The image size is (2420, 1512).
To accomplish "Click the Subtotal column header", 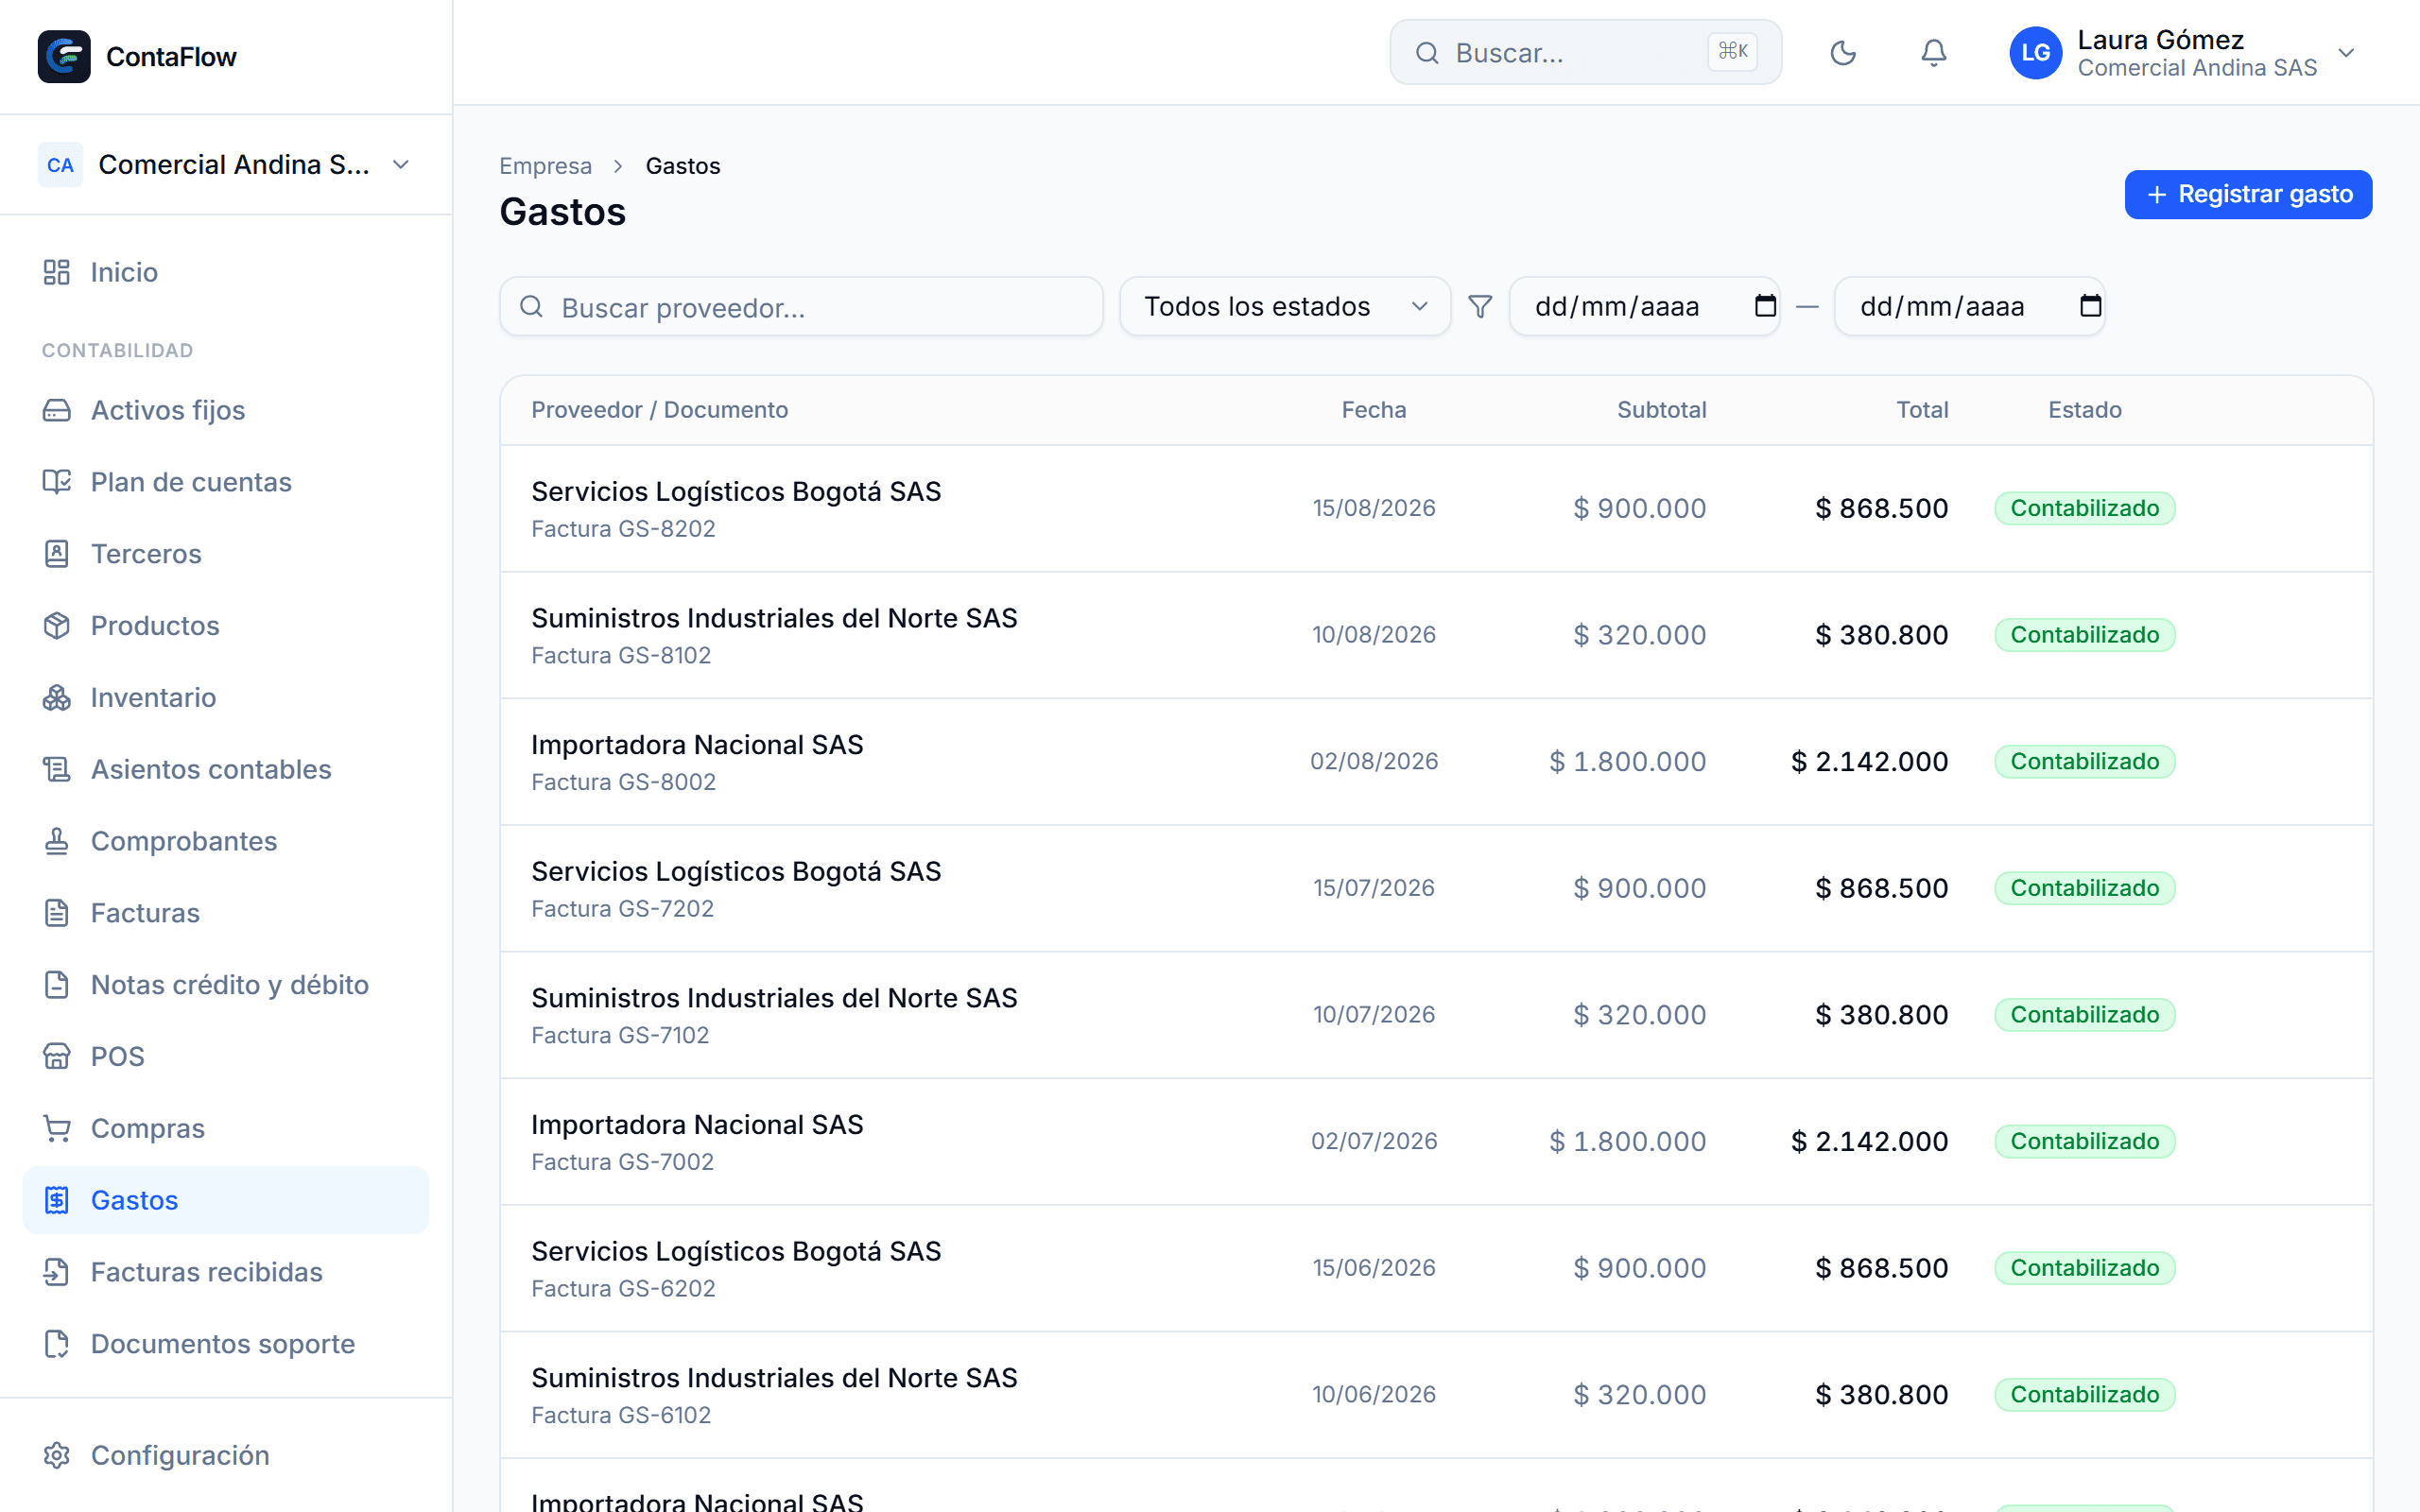I will (1661, 410).
